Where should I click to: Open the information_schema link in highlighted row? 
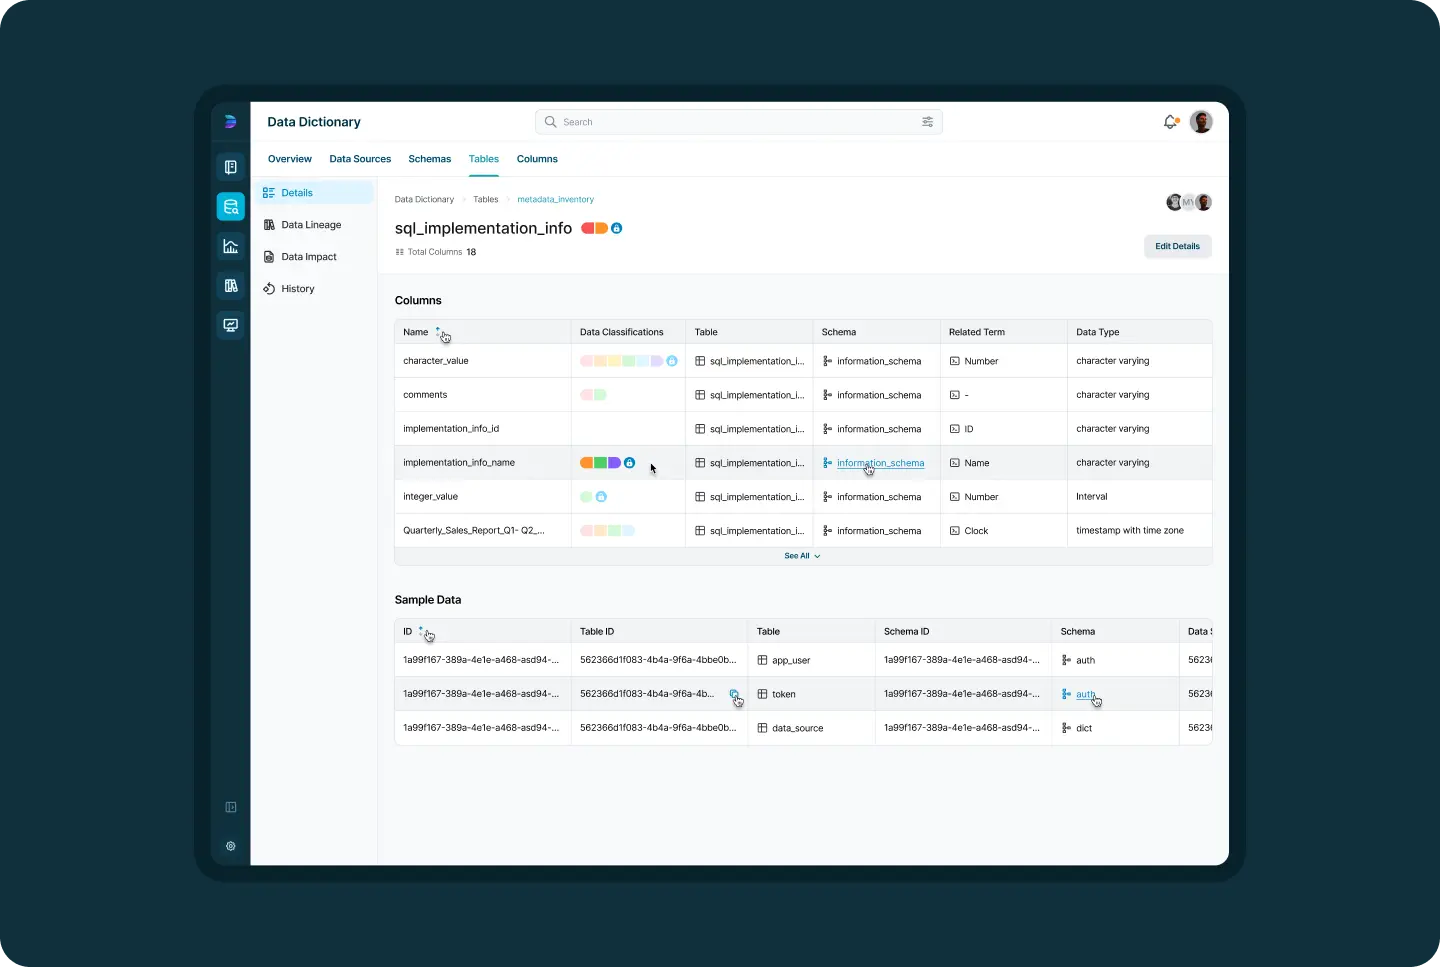(x=880, y=463)
